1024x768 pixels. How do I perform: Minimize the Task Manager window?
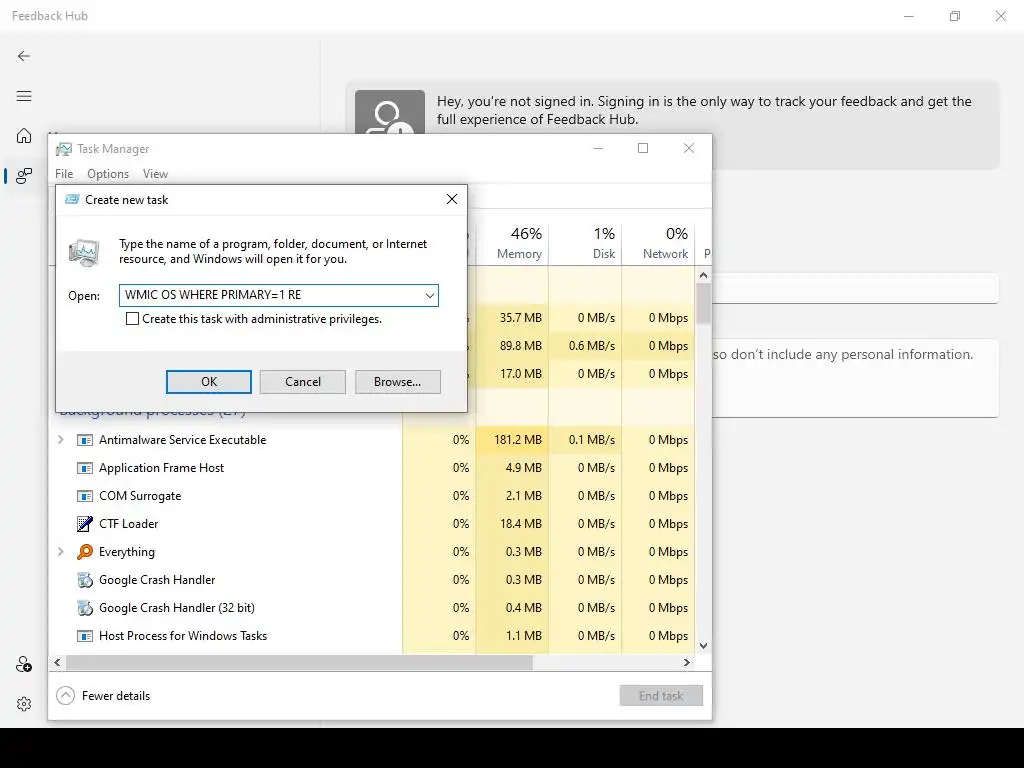598,148
